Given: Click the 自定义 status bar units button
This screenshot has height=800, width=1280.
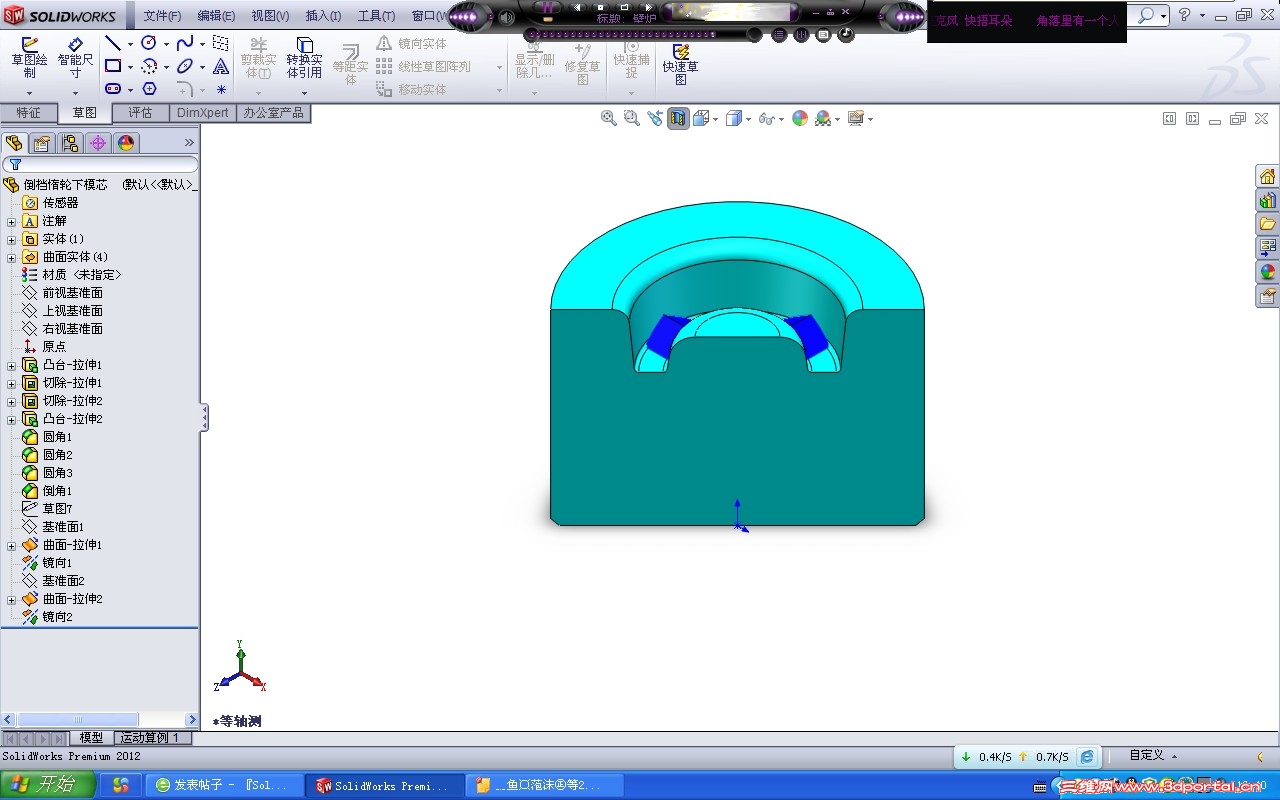Looking at the screenshot, I should (x=1152, y=756).
